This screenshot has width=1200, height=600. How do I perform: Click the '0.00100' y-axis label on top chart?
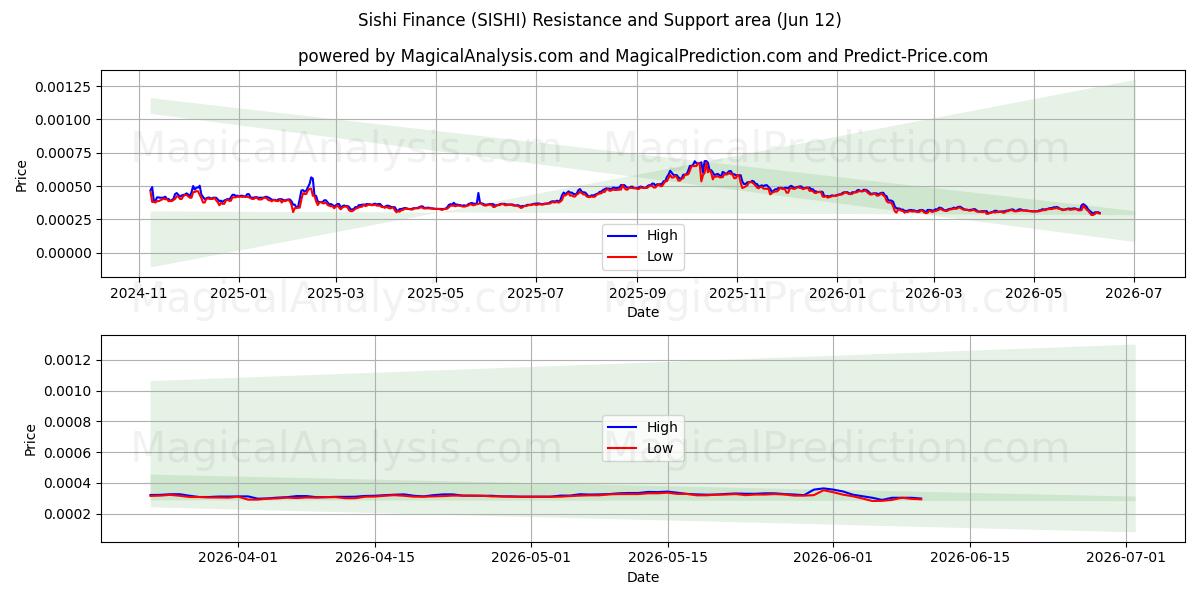[64, 120]
